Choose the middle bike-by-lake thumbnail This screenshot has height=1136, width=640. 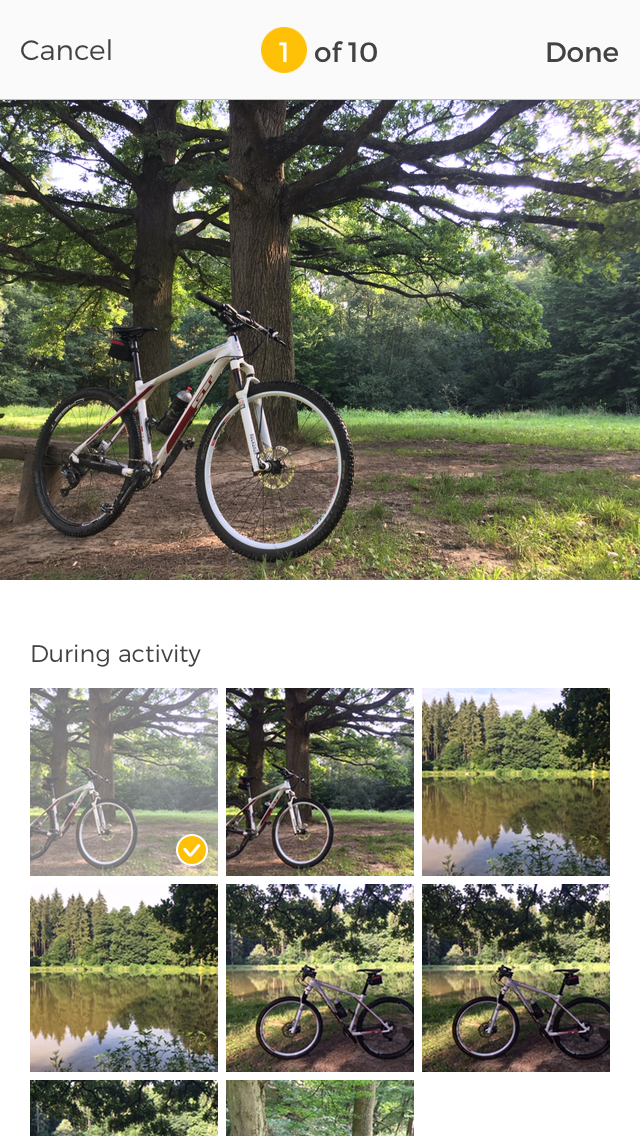pyautogui.click(x=320, y=977)
